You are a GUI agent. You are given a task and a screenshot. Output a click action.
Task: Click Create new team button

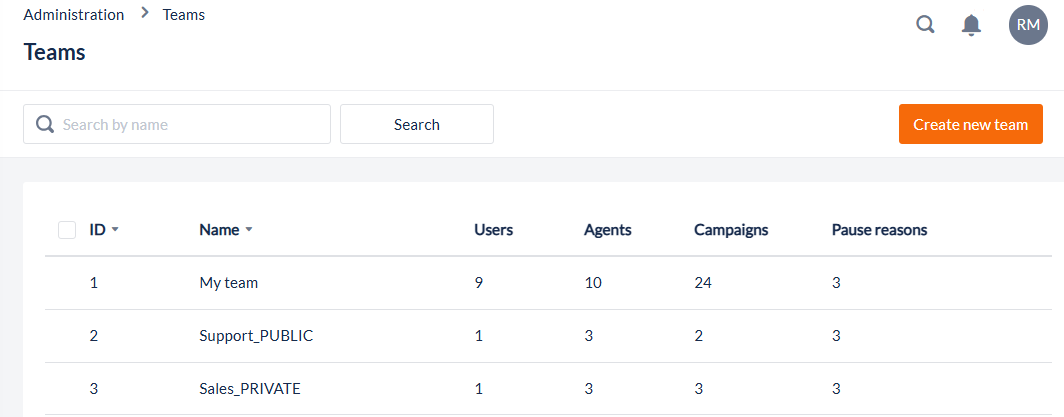970,124
